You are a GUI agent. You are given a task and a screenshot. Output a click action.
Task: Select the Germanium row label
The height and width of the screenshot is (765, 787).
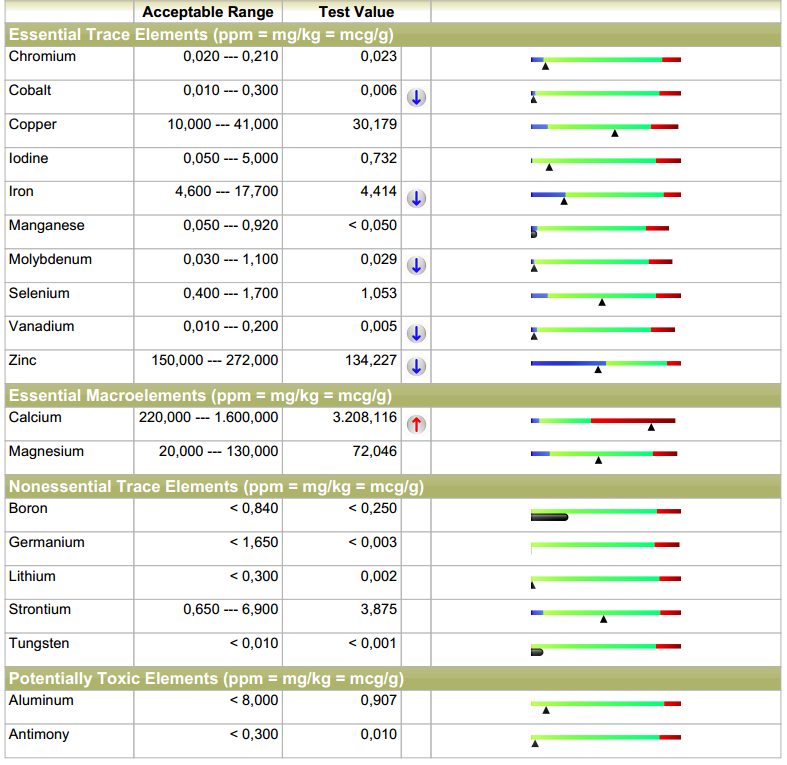[47, 542]
